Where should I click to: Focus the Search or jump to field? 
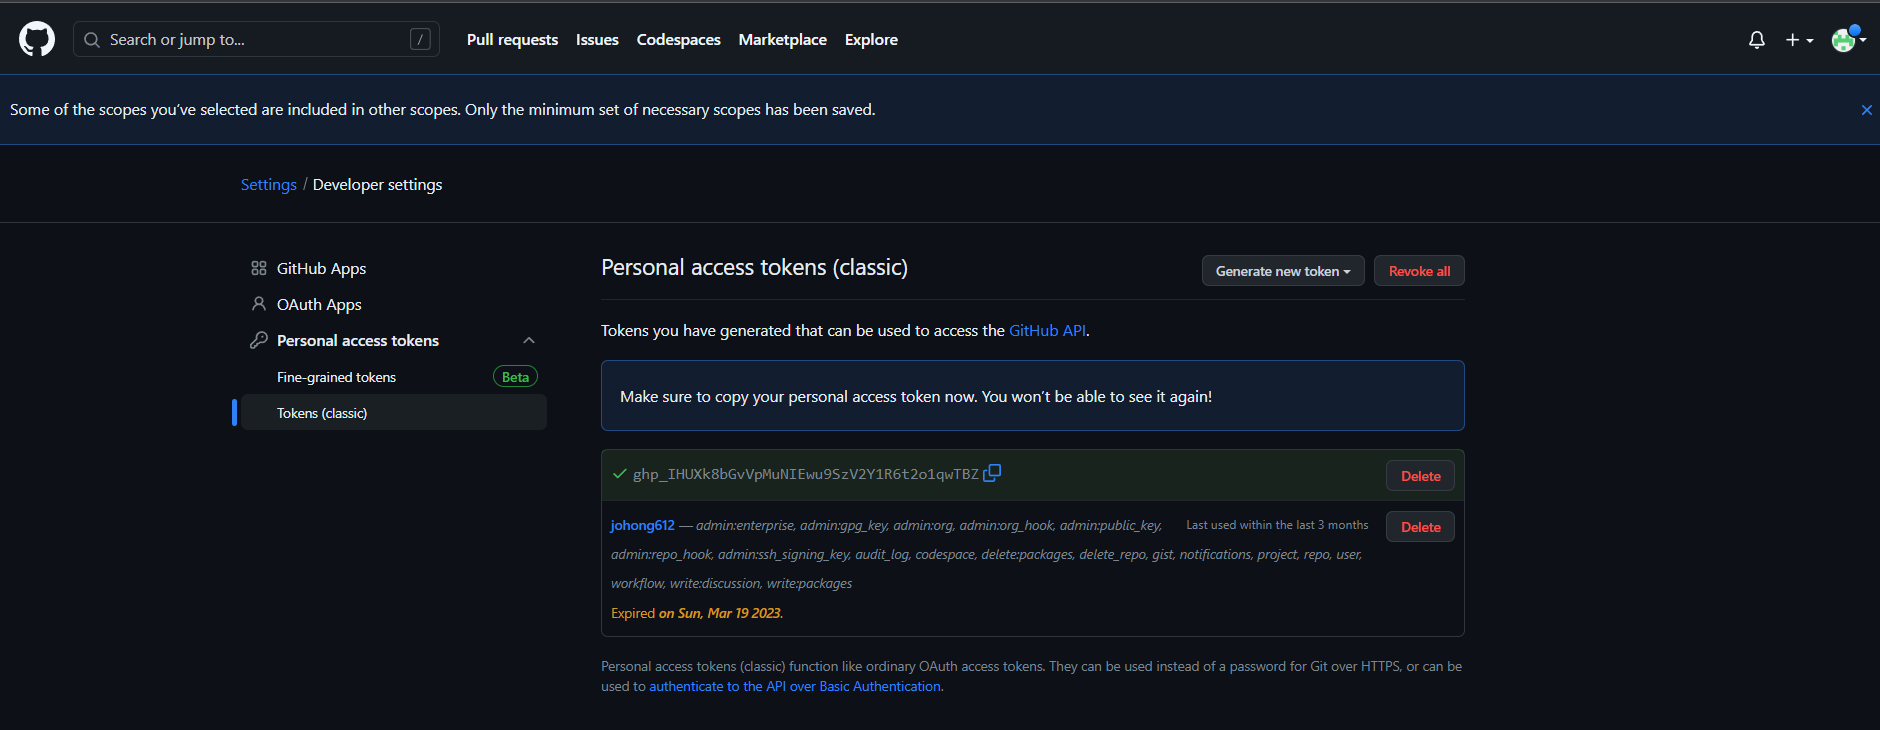(x=256, y=39)
